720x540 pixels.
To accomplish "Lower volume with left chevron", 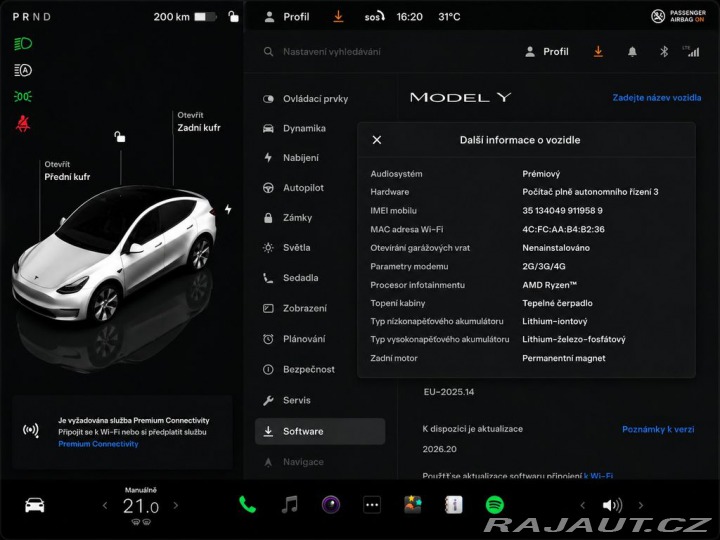I will pyautogui.click(x=582, y=506).
